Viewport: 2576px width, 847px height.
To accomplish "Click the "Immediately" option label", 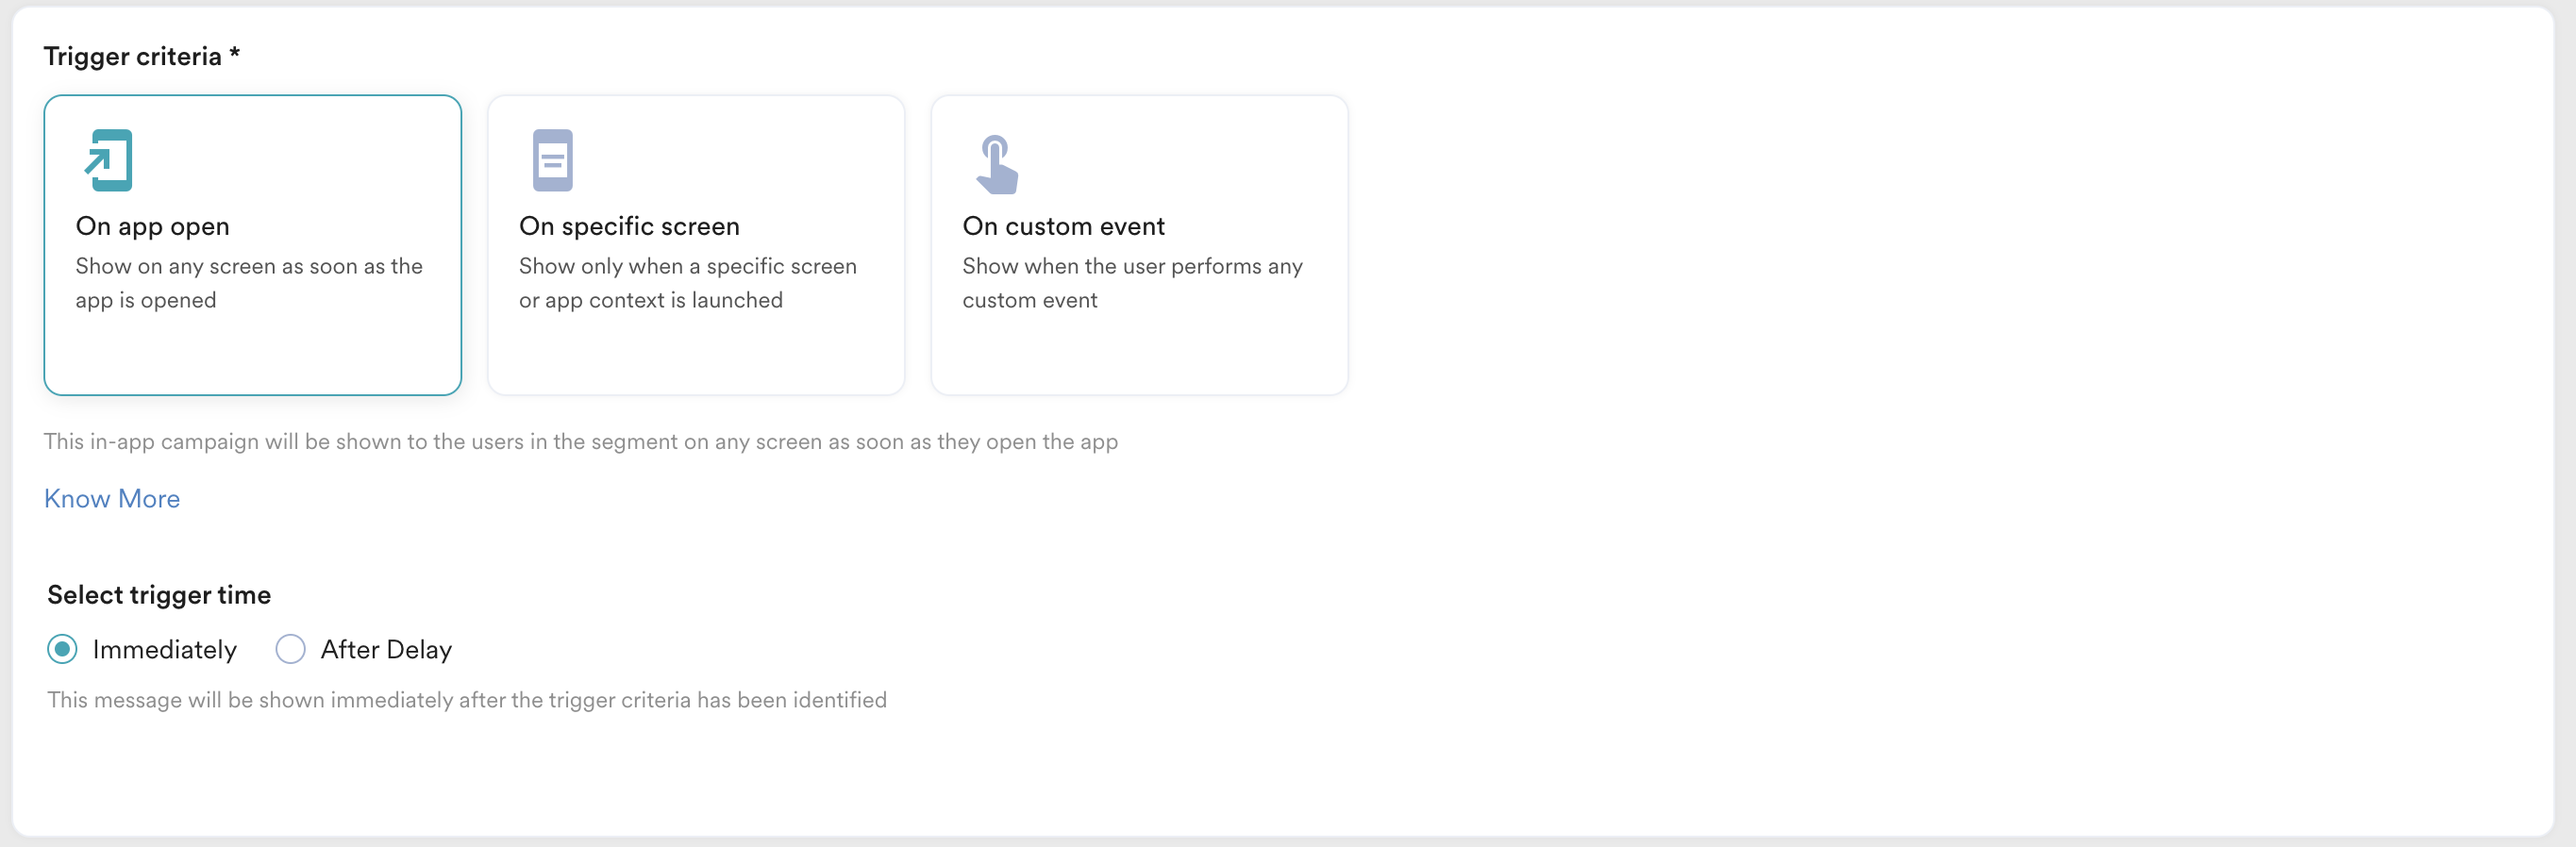I will click(x=165, y=650).
